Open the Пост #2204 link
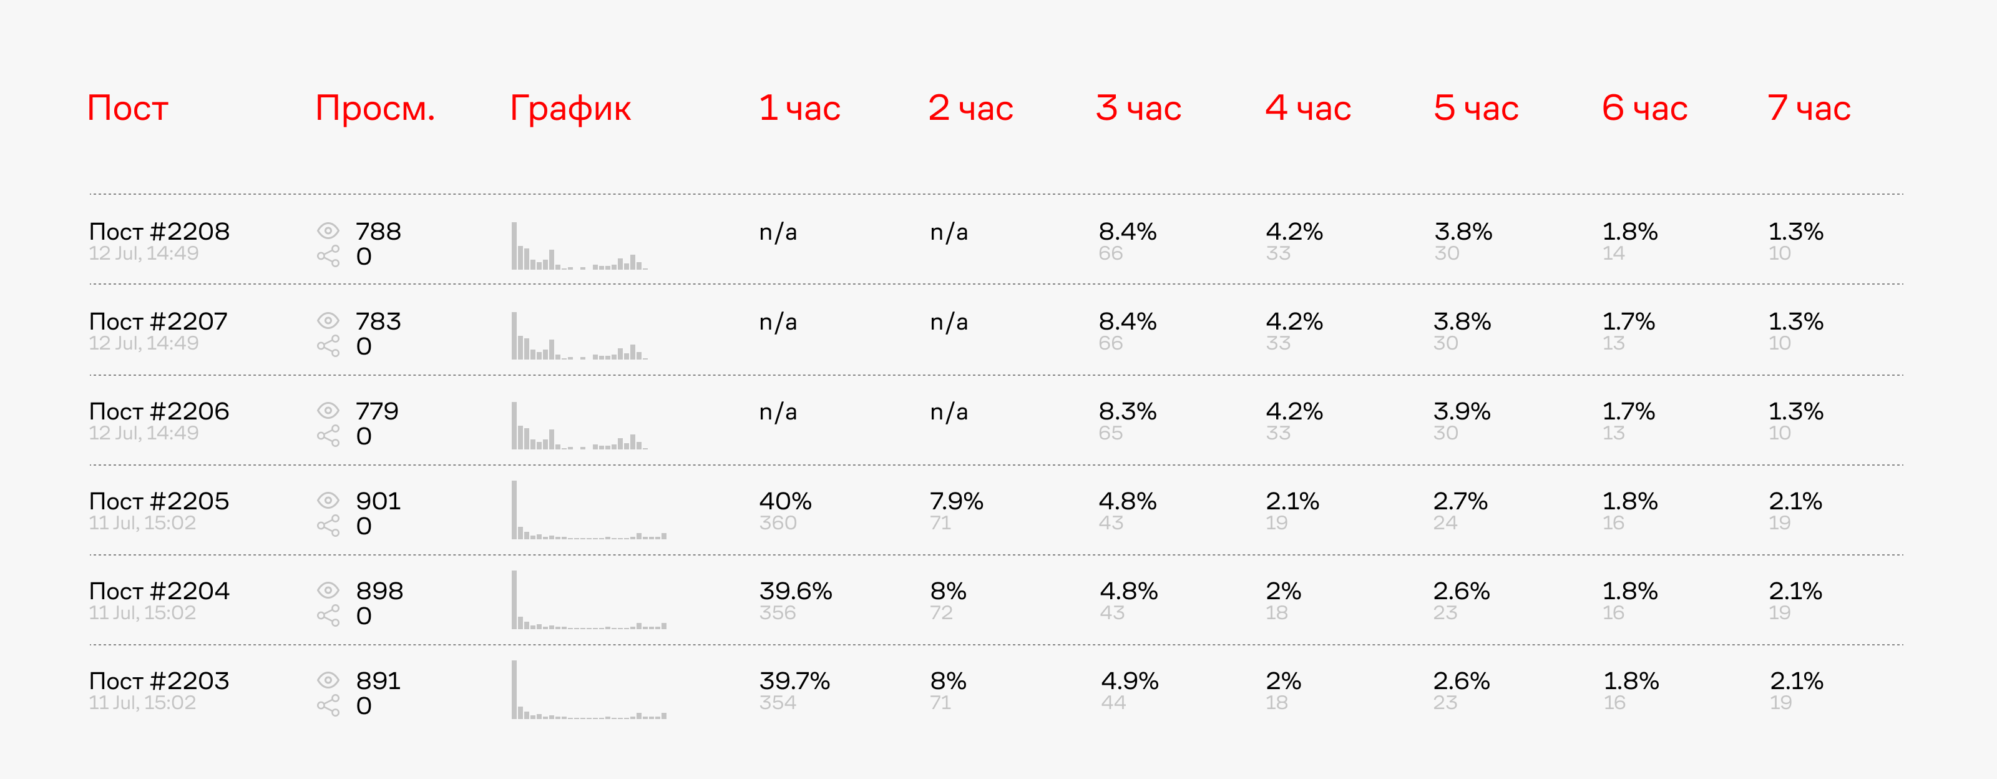 click(x=159, y=591)
